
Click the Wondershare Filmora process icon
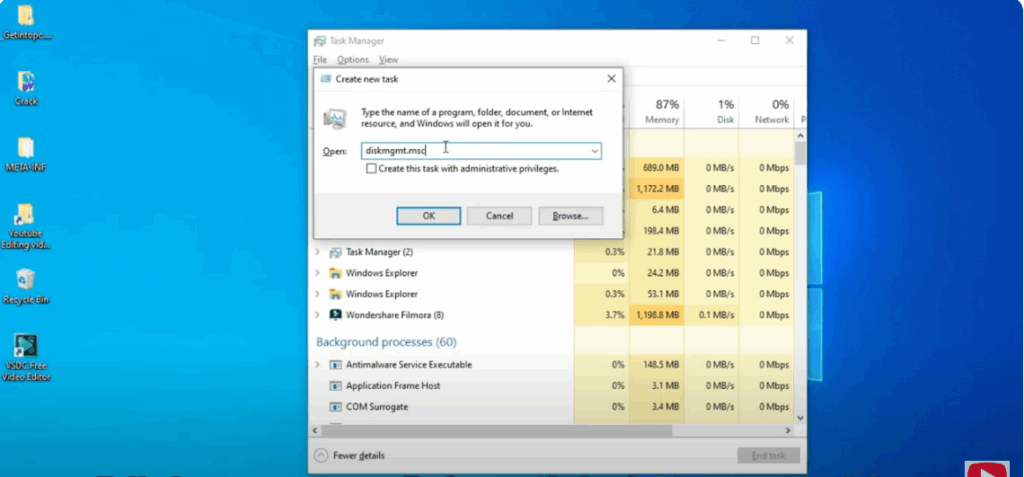pos(335,315)
